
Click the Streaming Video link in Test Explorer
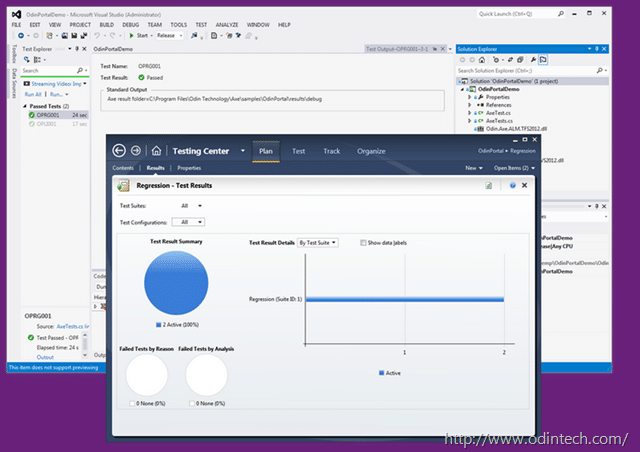coord(56,84)
